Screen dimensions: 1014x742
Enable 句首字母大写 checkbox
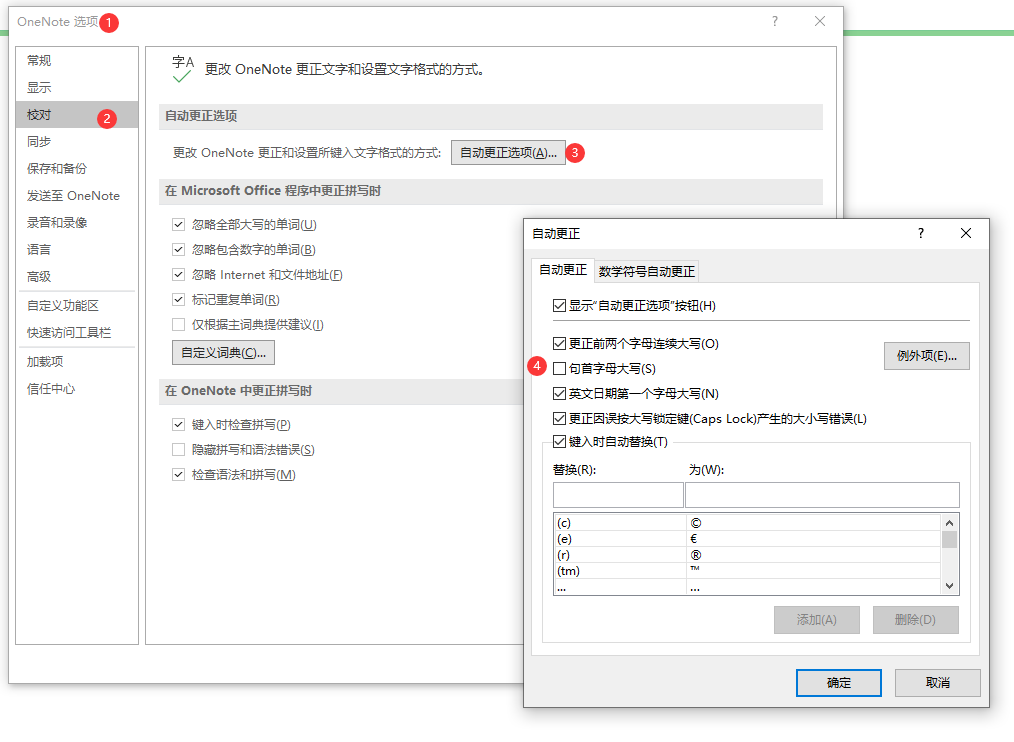pyautogui.click(x=559, y=369)
